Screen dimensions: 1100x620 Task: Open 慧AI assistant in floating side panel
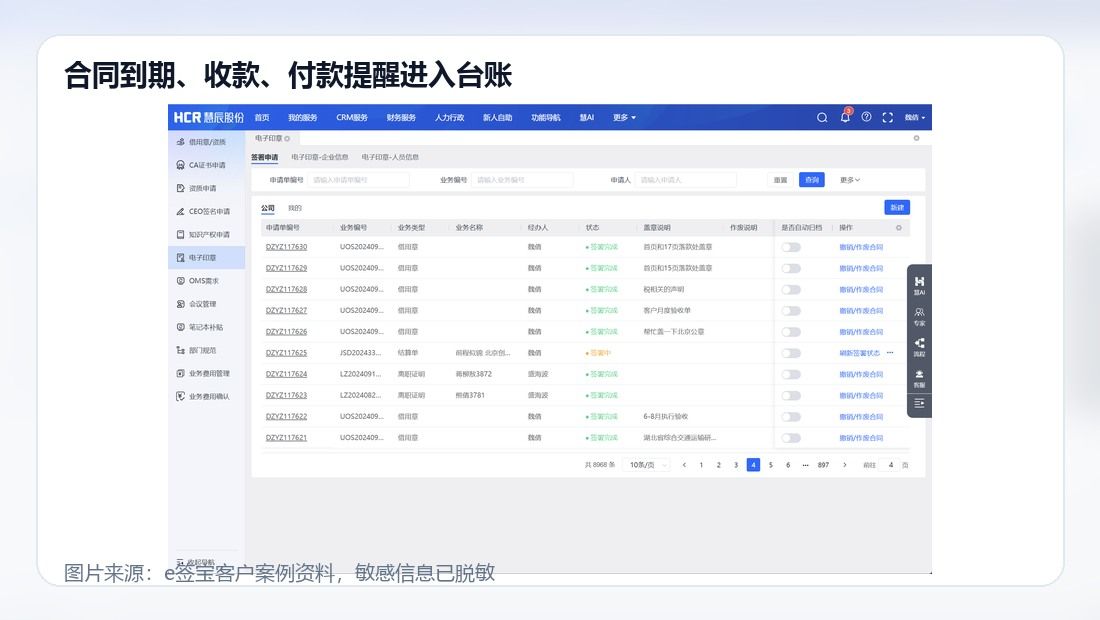coord(919,285)
